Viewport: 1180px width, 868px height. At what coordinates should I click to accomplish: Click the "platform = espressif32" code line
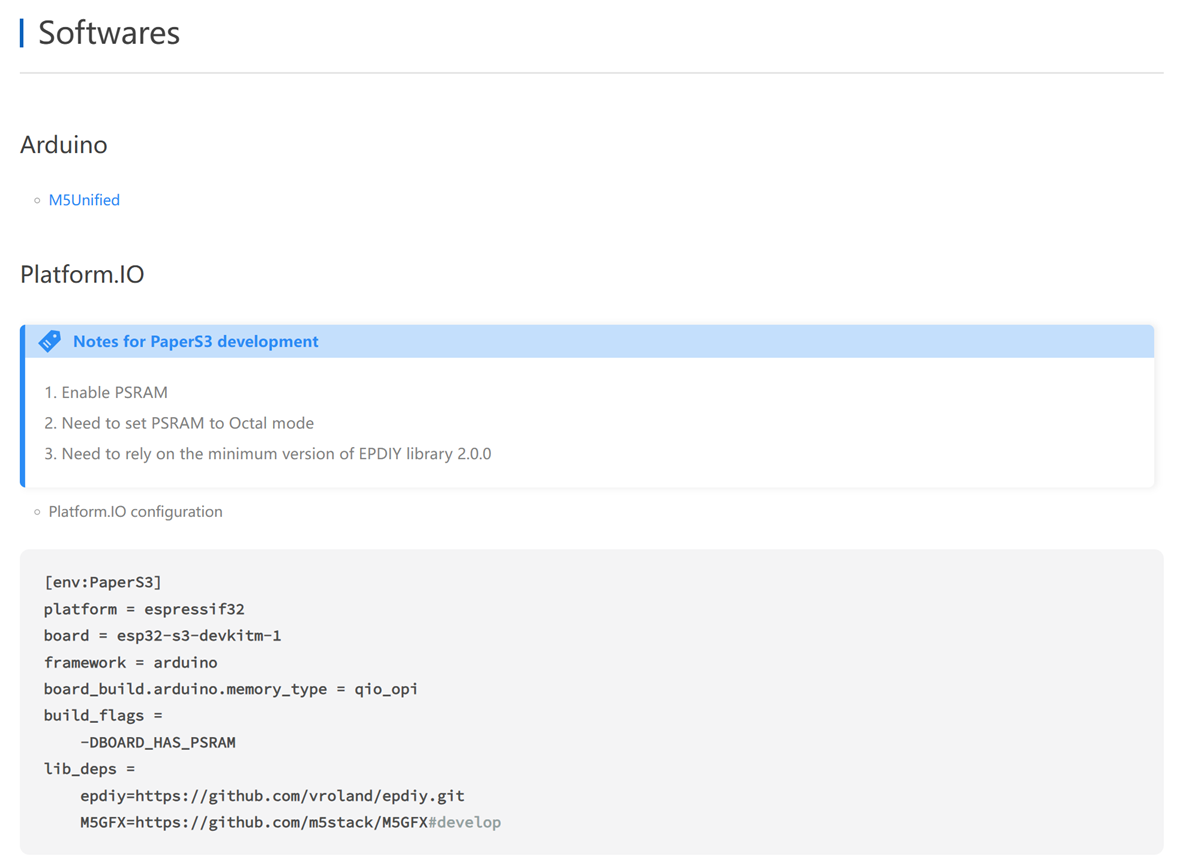(144, 609)
